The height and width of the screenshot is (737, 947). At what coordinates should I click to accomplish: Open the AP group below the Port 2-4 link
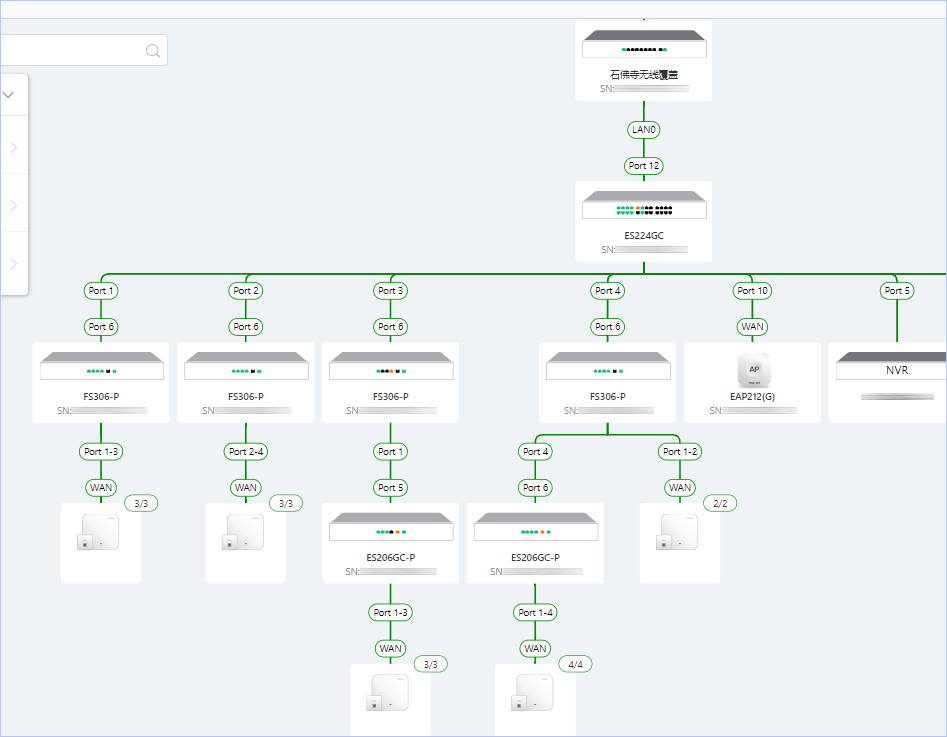point(246,543)
